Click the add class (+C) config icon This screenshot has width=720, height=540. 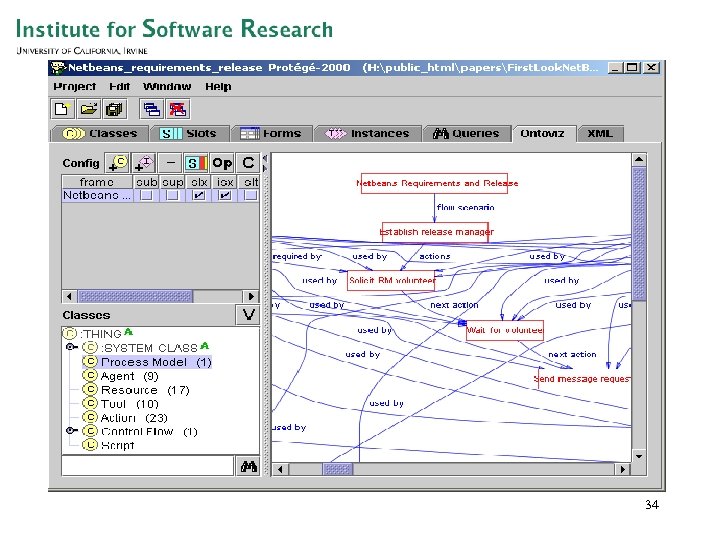point(117,163)
